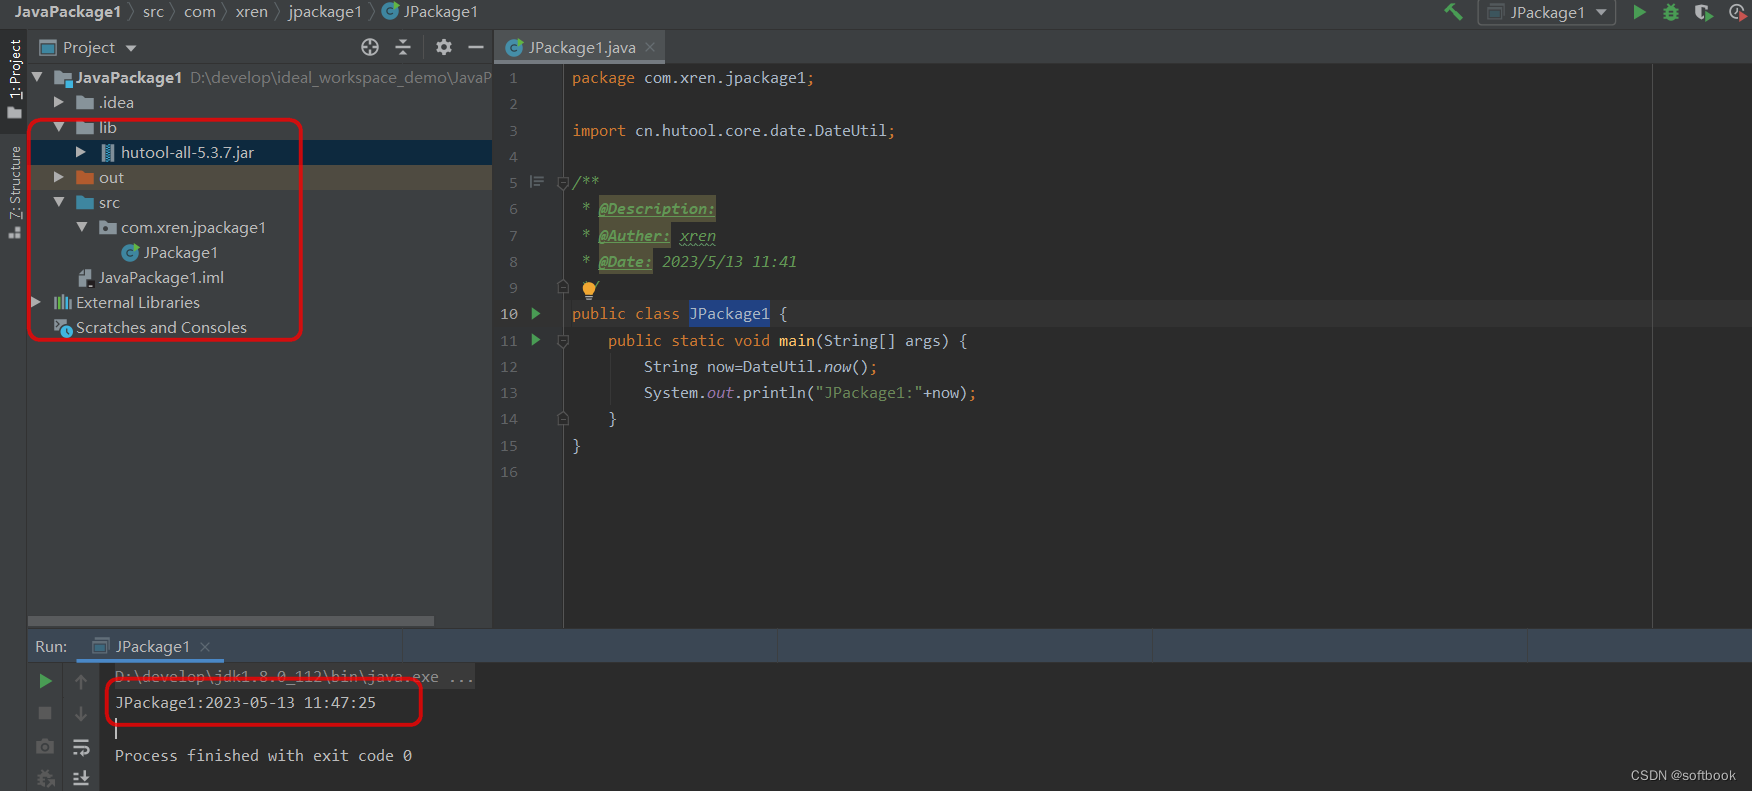The image size is (1752, 791).
Task: Click the DateUtil import statement on line 3
Action: coord(733,130)
